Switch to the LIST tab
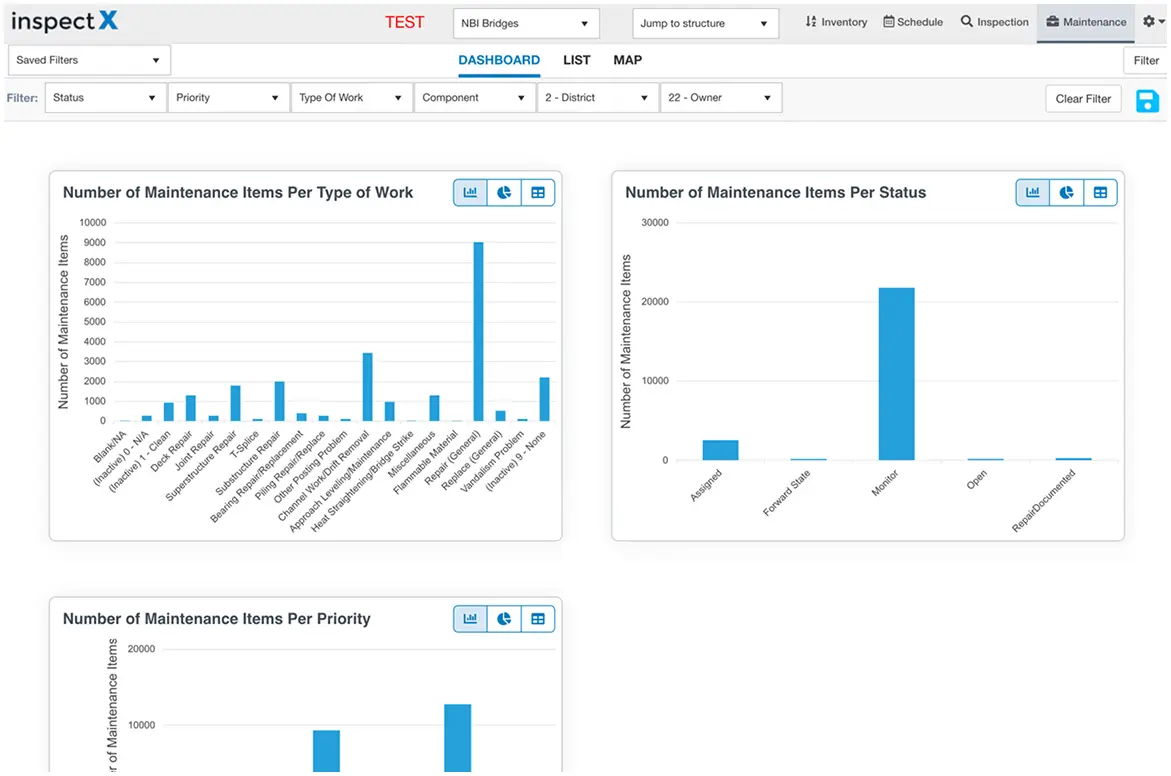Image resolution: width=1171 pixels, height=776 pixels. coord(576,60)
